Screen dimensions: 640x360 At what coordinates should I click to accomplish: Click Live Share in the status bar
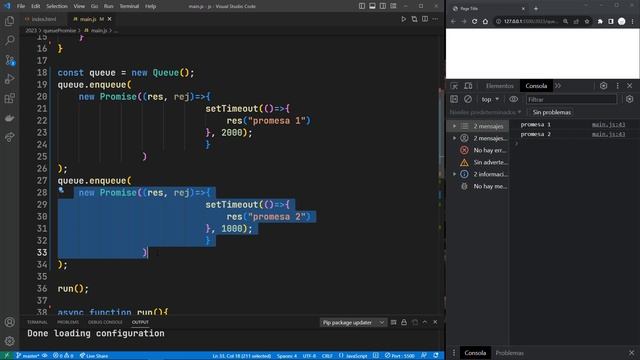(x=94, y=356)
